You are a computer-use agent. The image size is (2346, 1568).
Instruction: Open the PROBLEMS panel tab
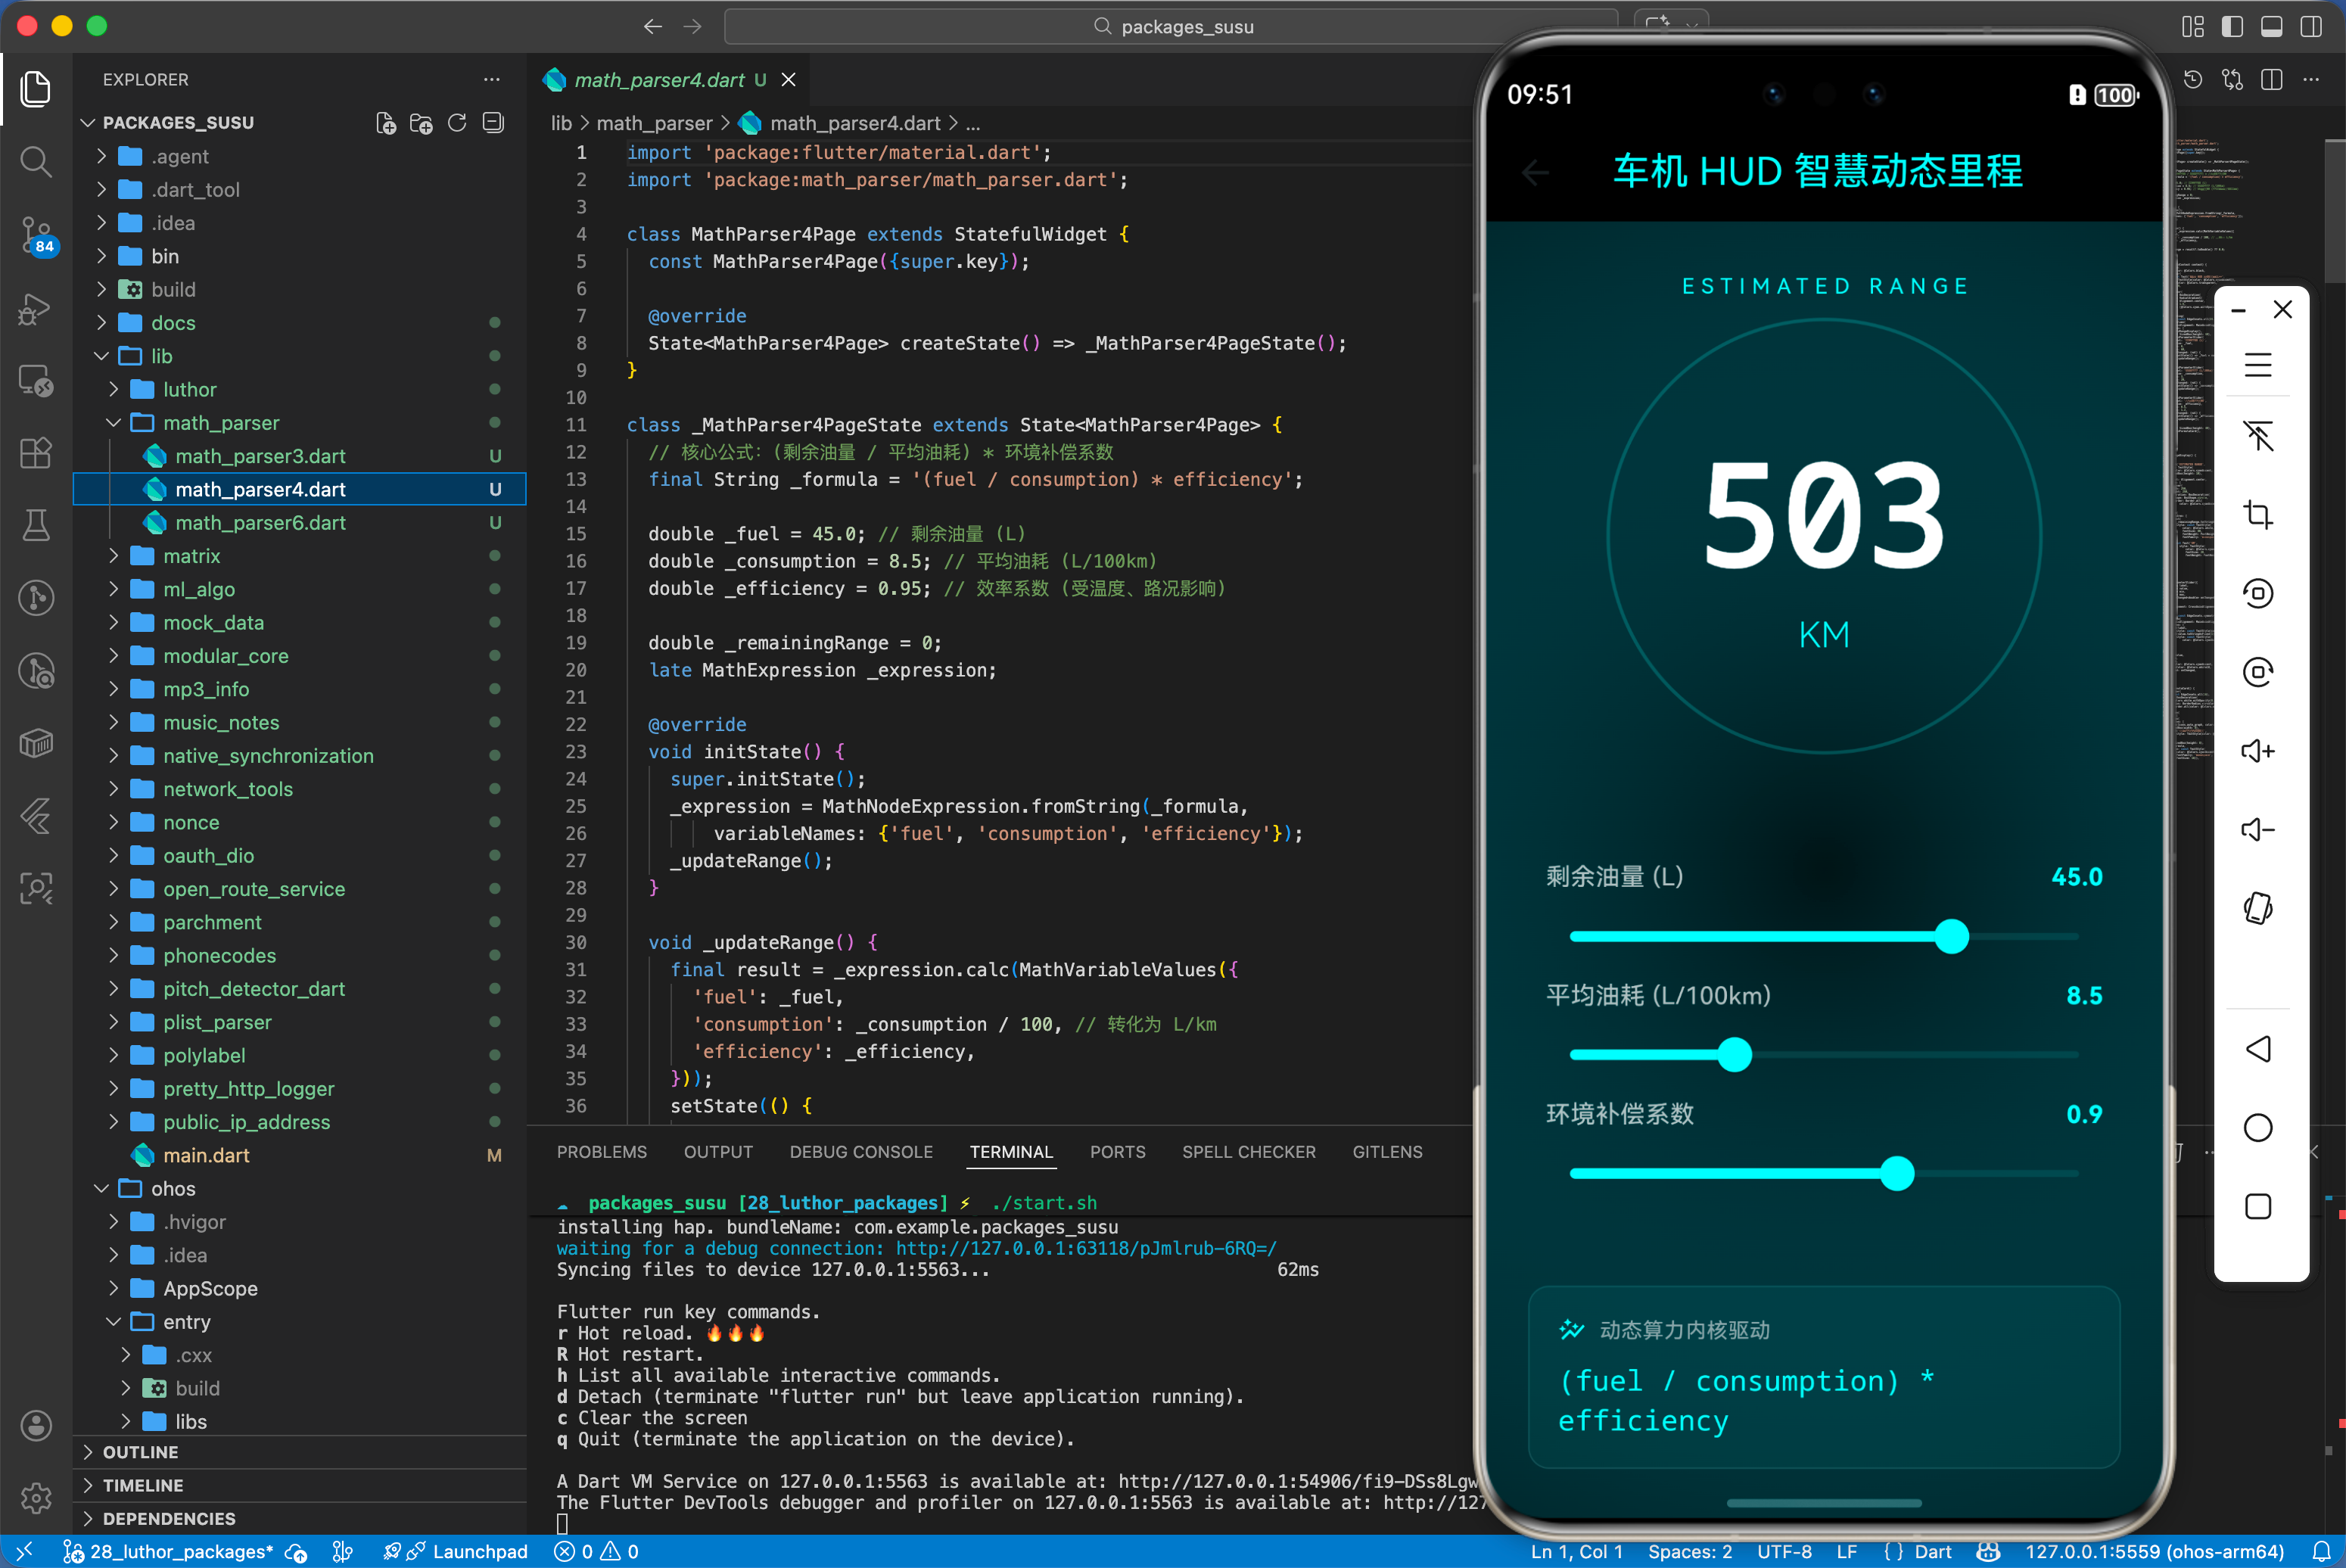pos(601,1152)
